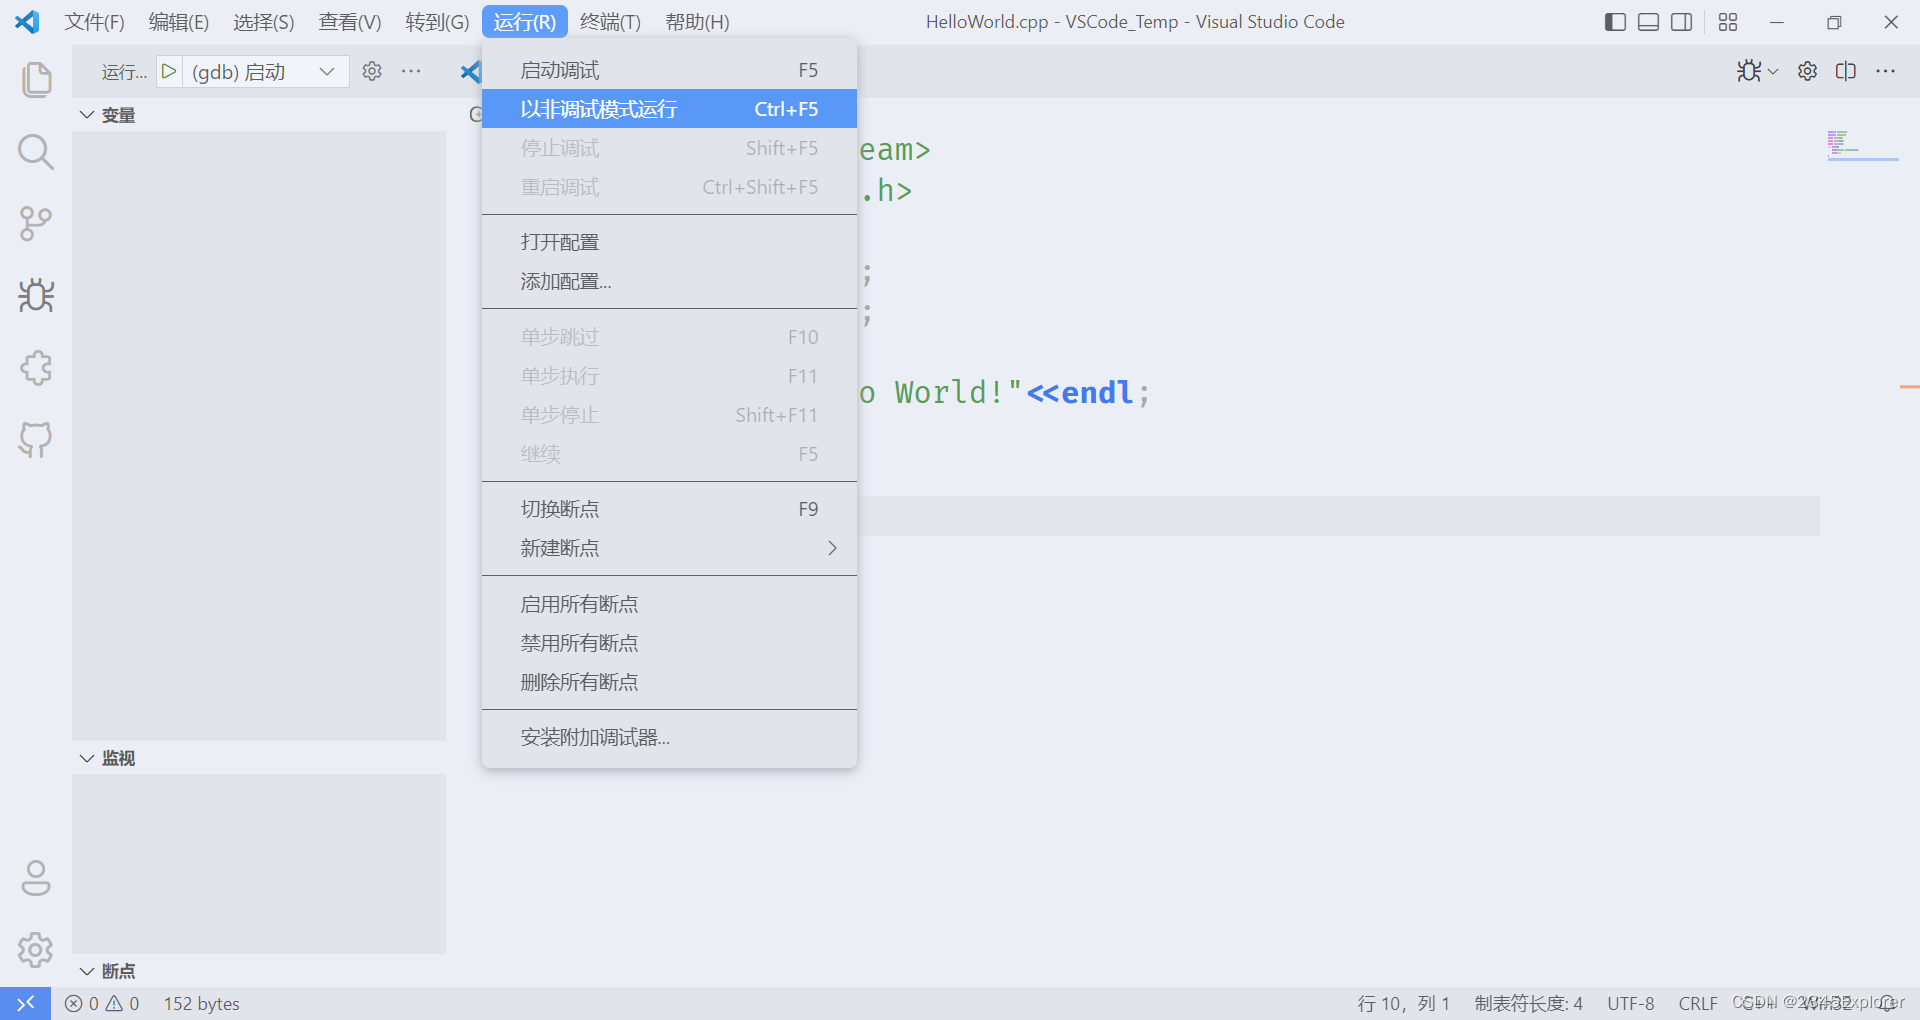Screen dimensions: 1920x1020
Task: Expand the 新建断点 submenu
Action: pos(669,548)
